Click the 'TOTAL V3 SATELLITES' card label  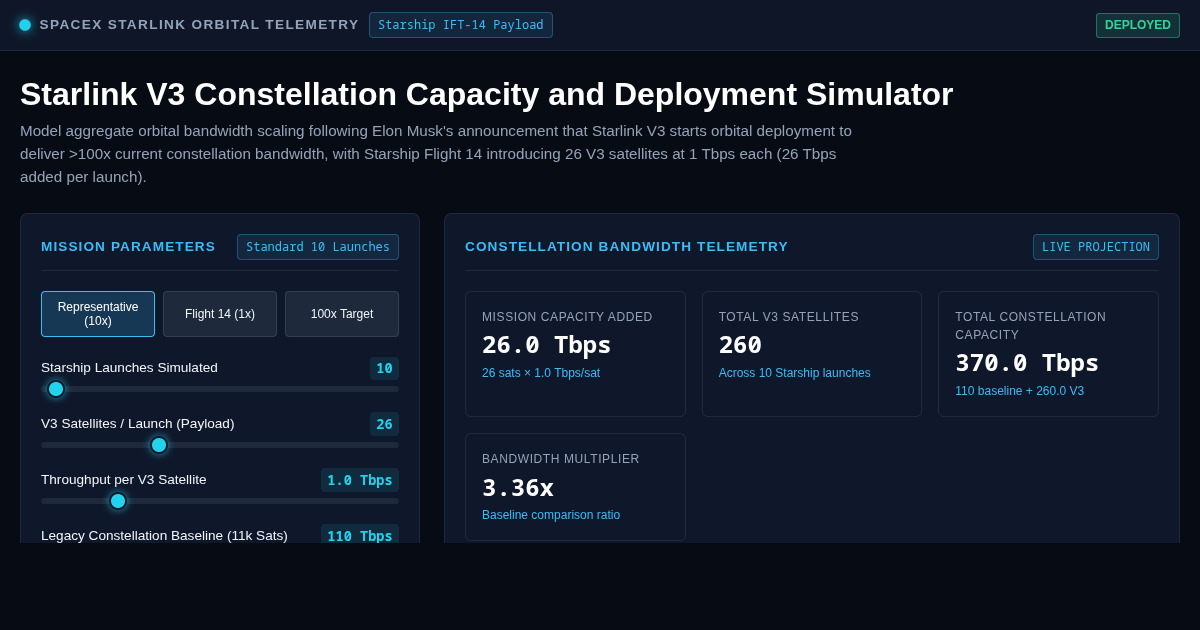tap(789, 317)
